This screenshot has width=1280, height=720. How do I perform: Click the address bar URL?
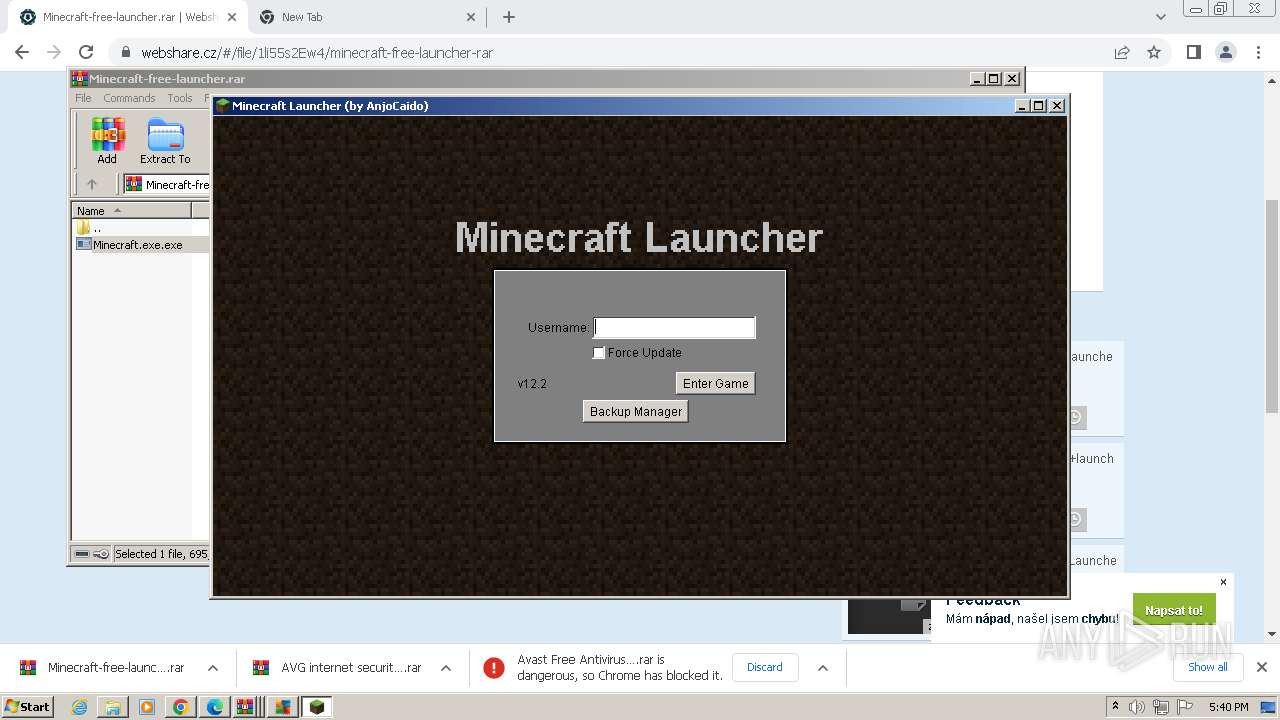[x=317, y=53]
